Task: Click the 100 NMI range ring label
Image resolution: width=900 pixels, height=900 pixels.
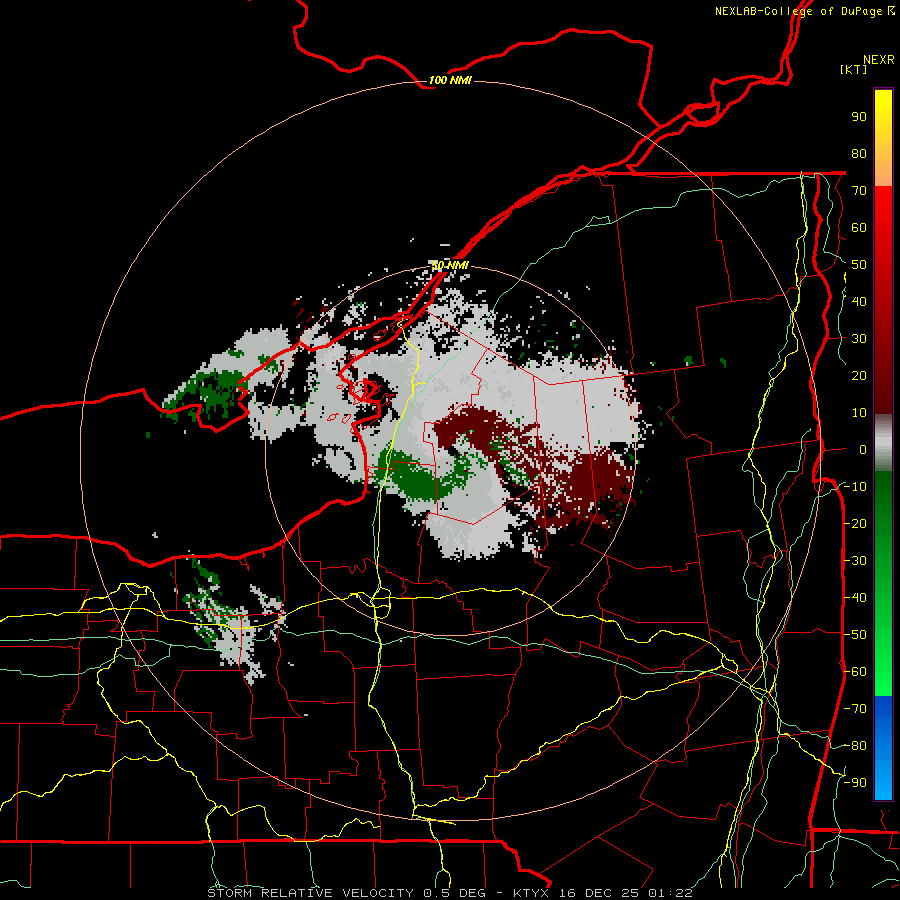Action: pyautogui.click(x=450, y=80)
